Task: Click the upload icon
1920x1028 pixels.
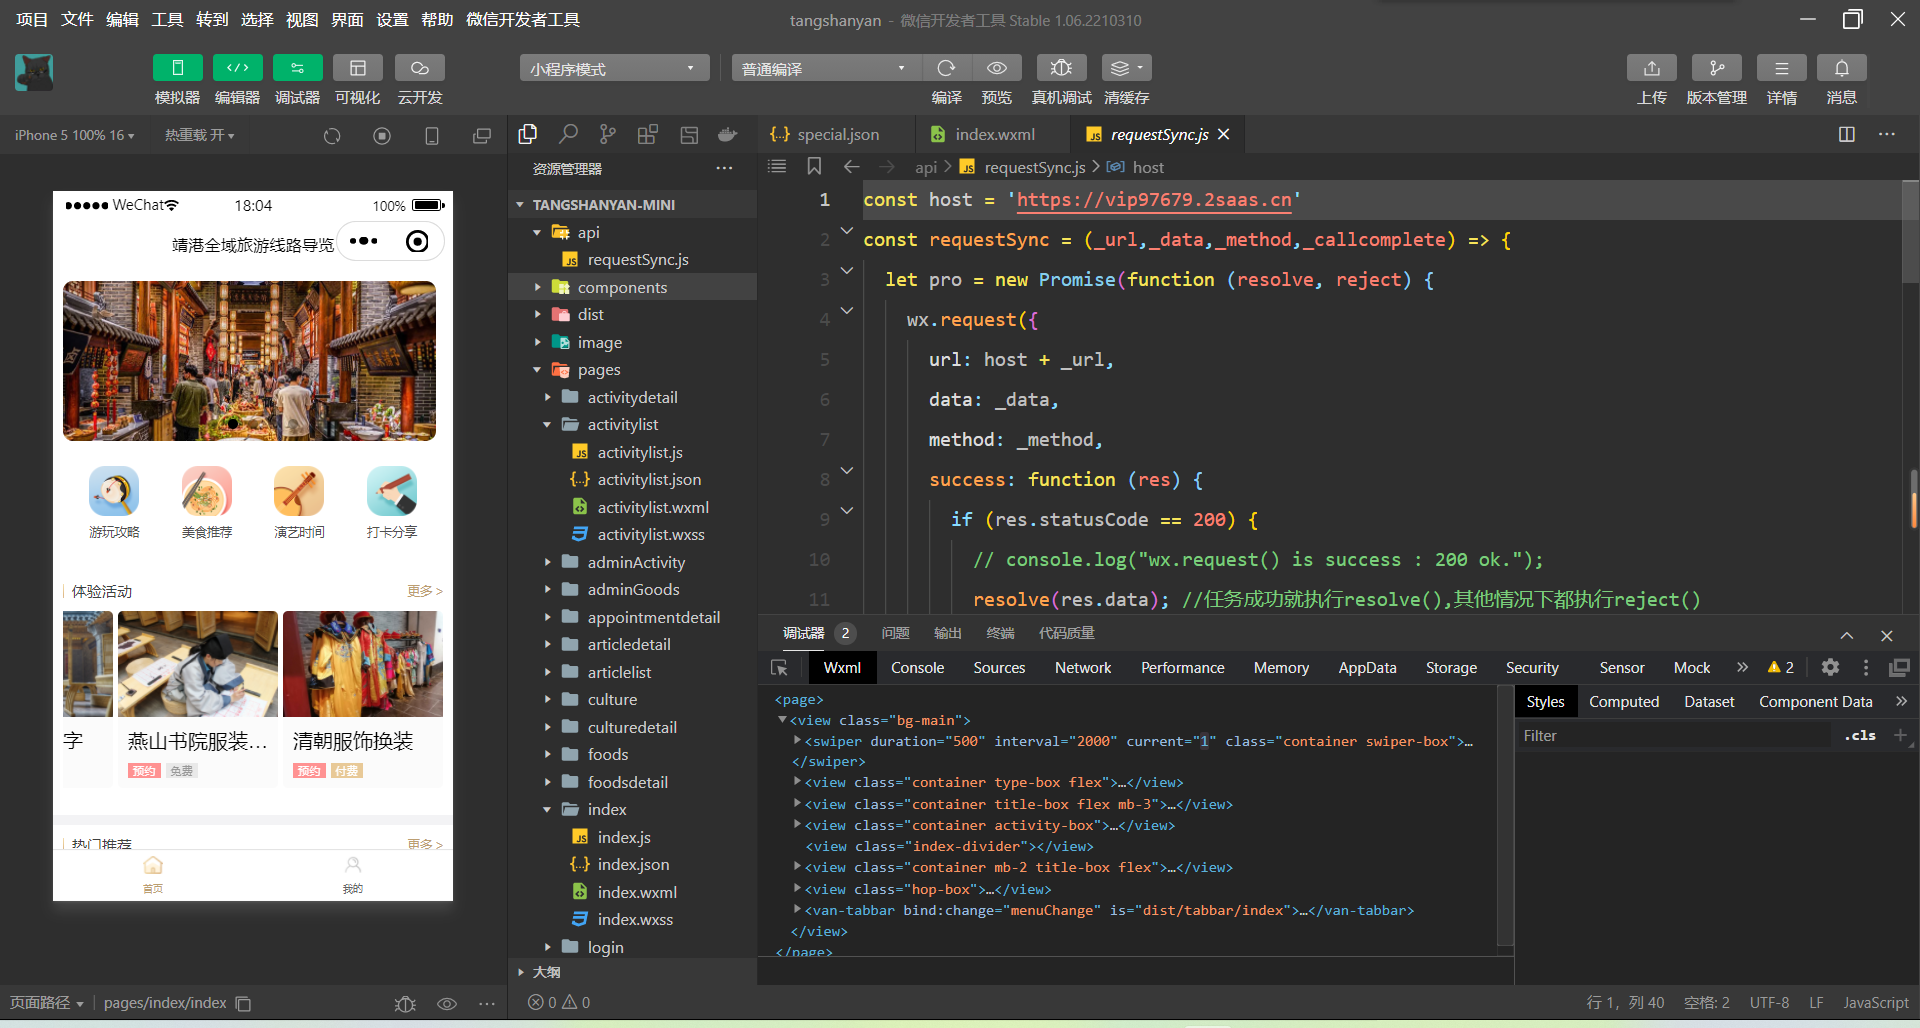Action: 1652,68
